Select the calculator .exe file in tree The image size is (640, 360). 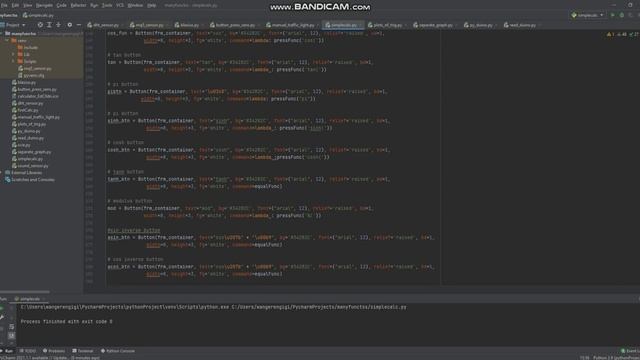tap(35, 96)
